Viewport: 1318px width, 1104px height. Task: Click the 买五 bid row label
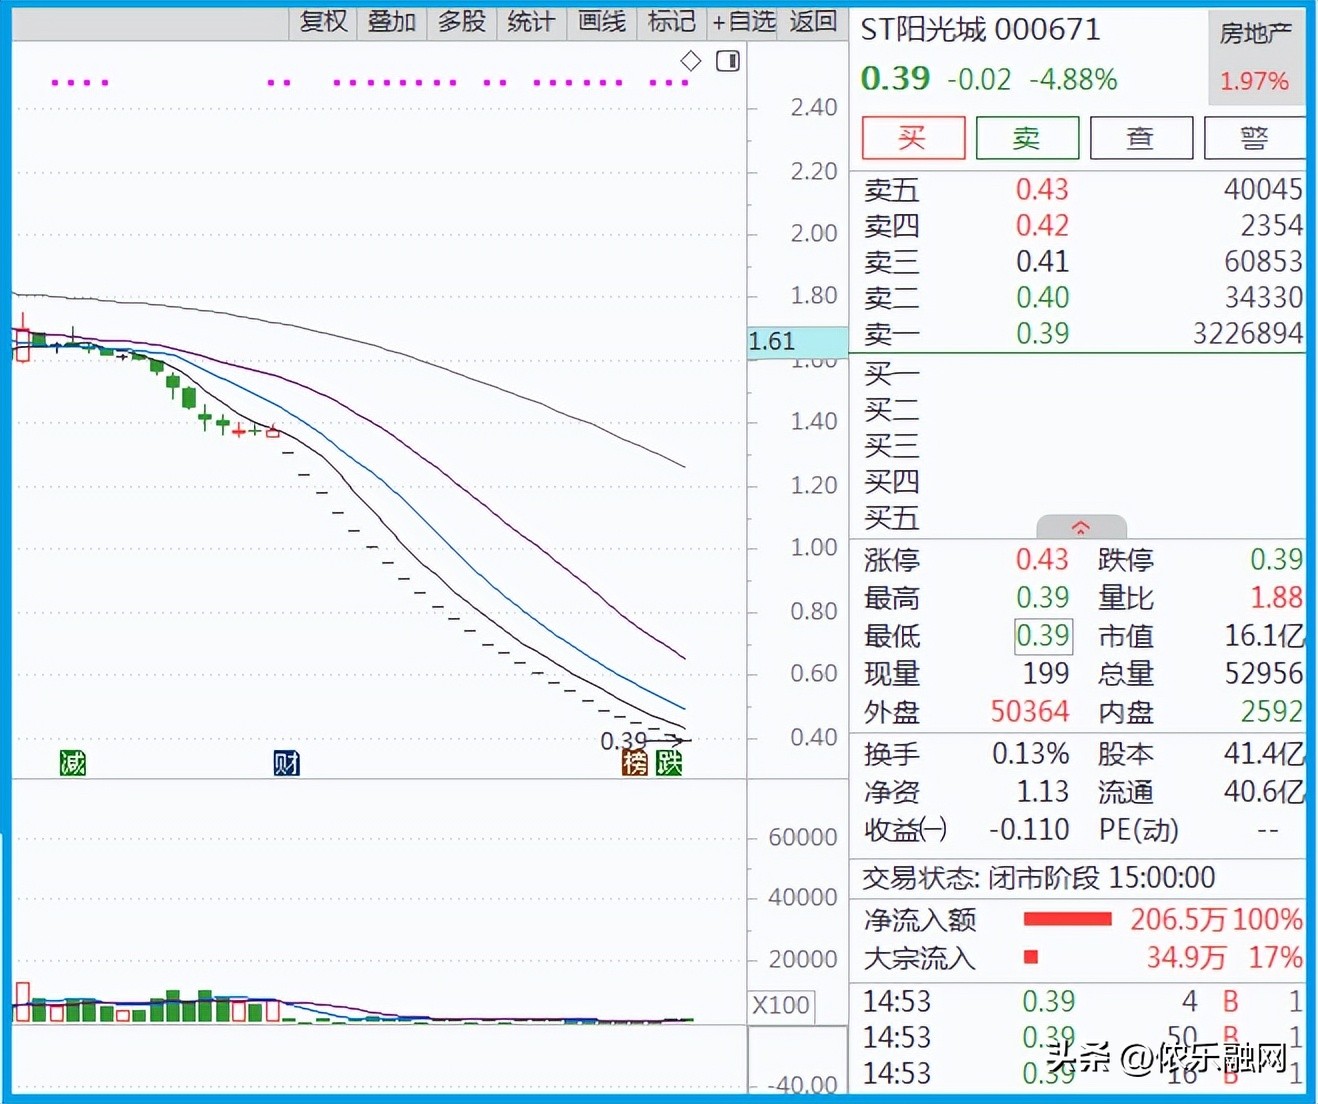(x=891, y=518)
